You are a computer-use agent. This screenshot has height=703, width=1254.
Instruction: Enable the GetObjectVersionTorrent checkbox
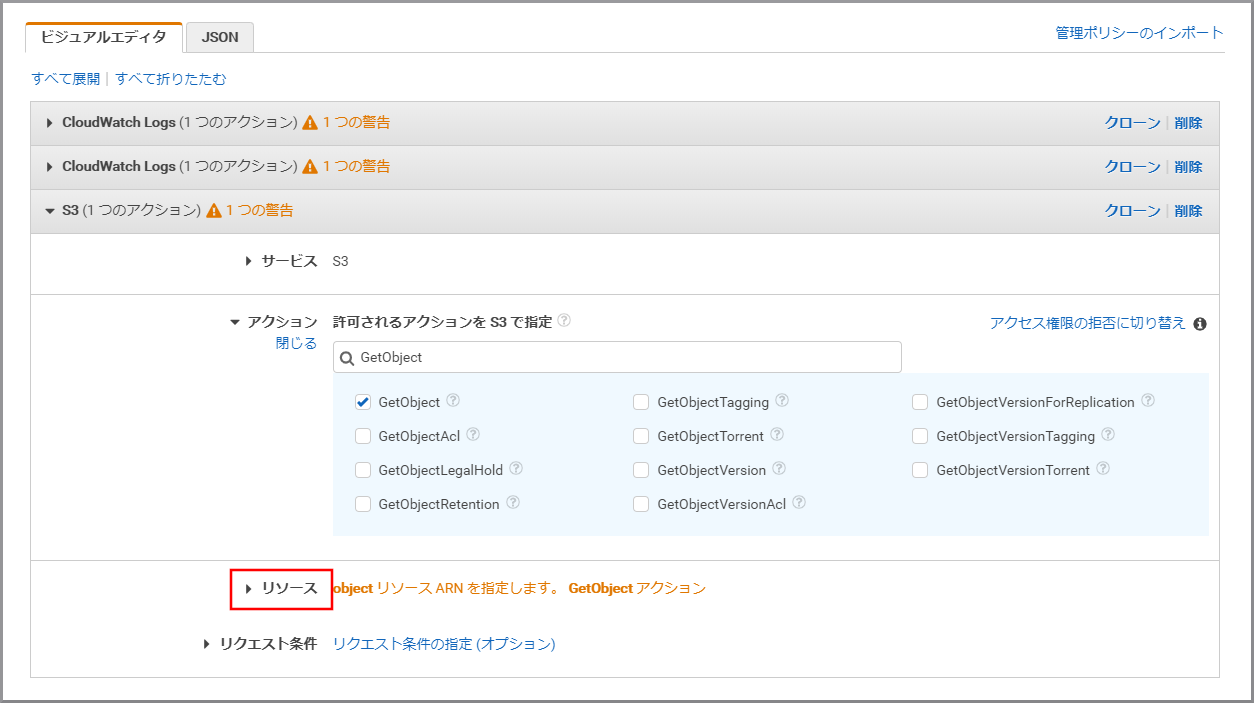(920, 470)
